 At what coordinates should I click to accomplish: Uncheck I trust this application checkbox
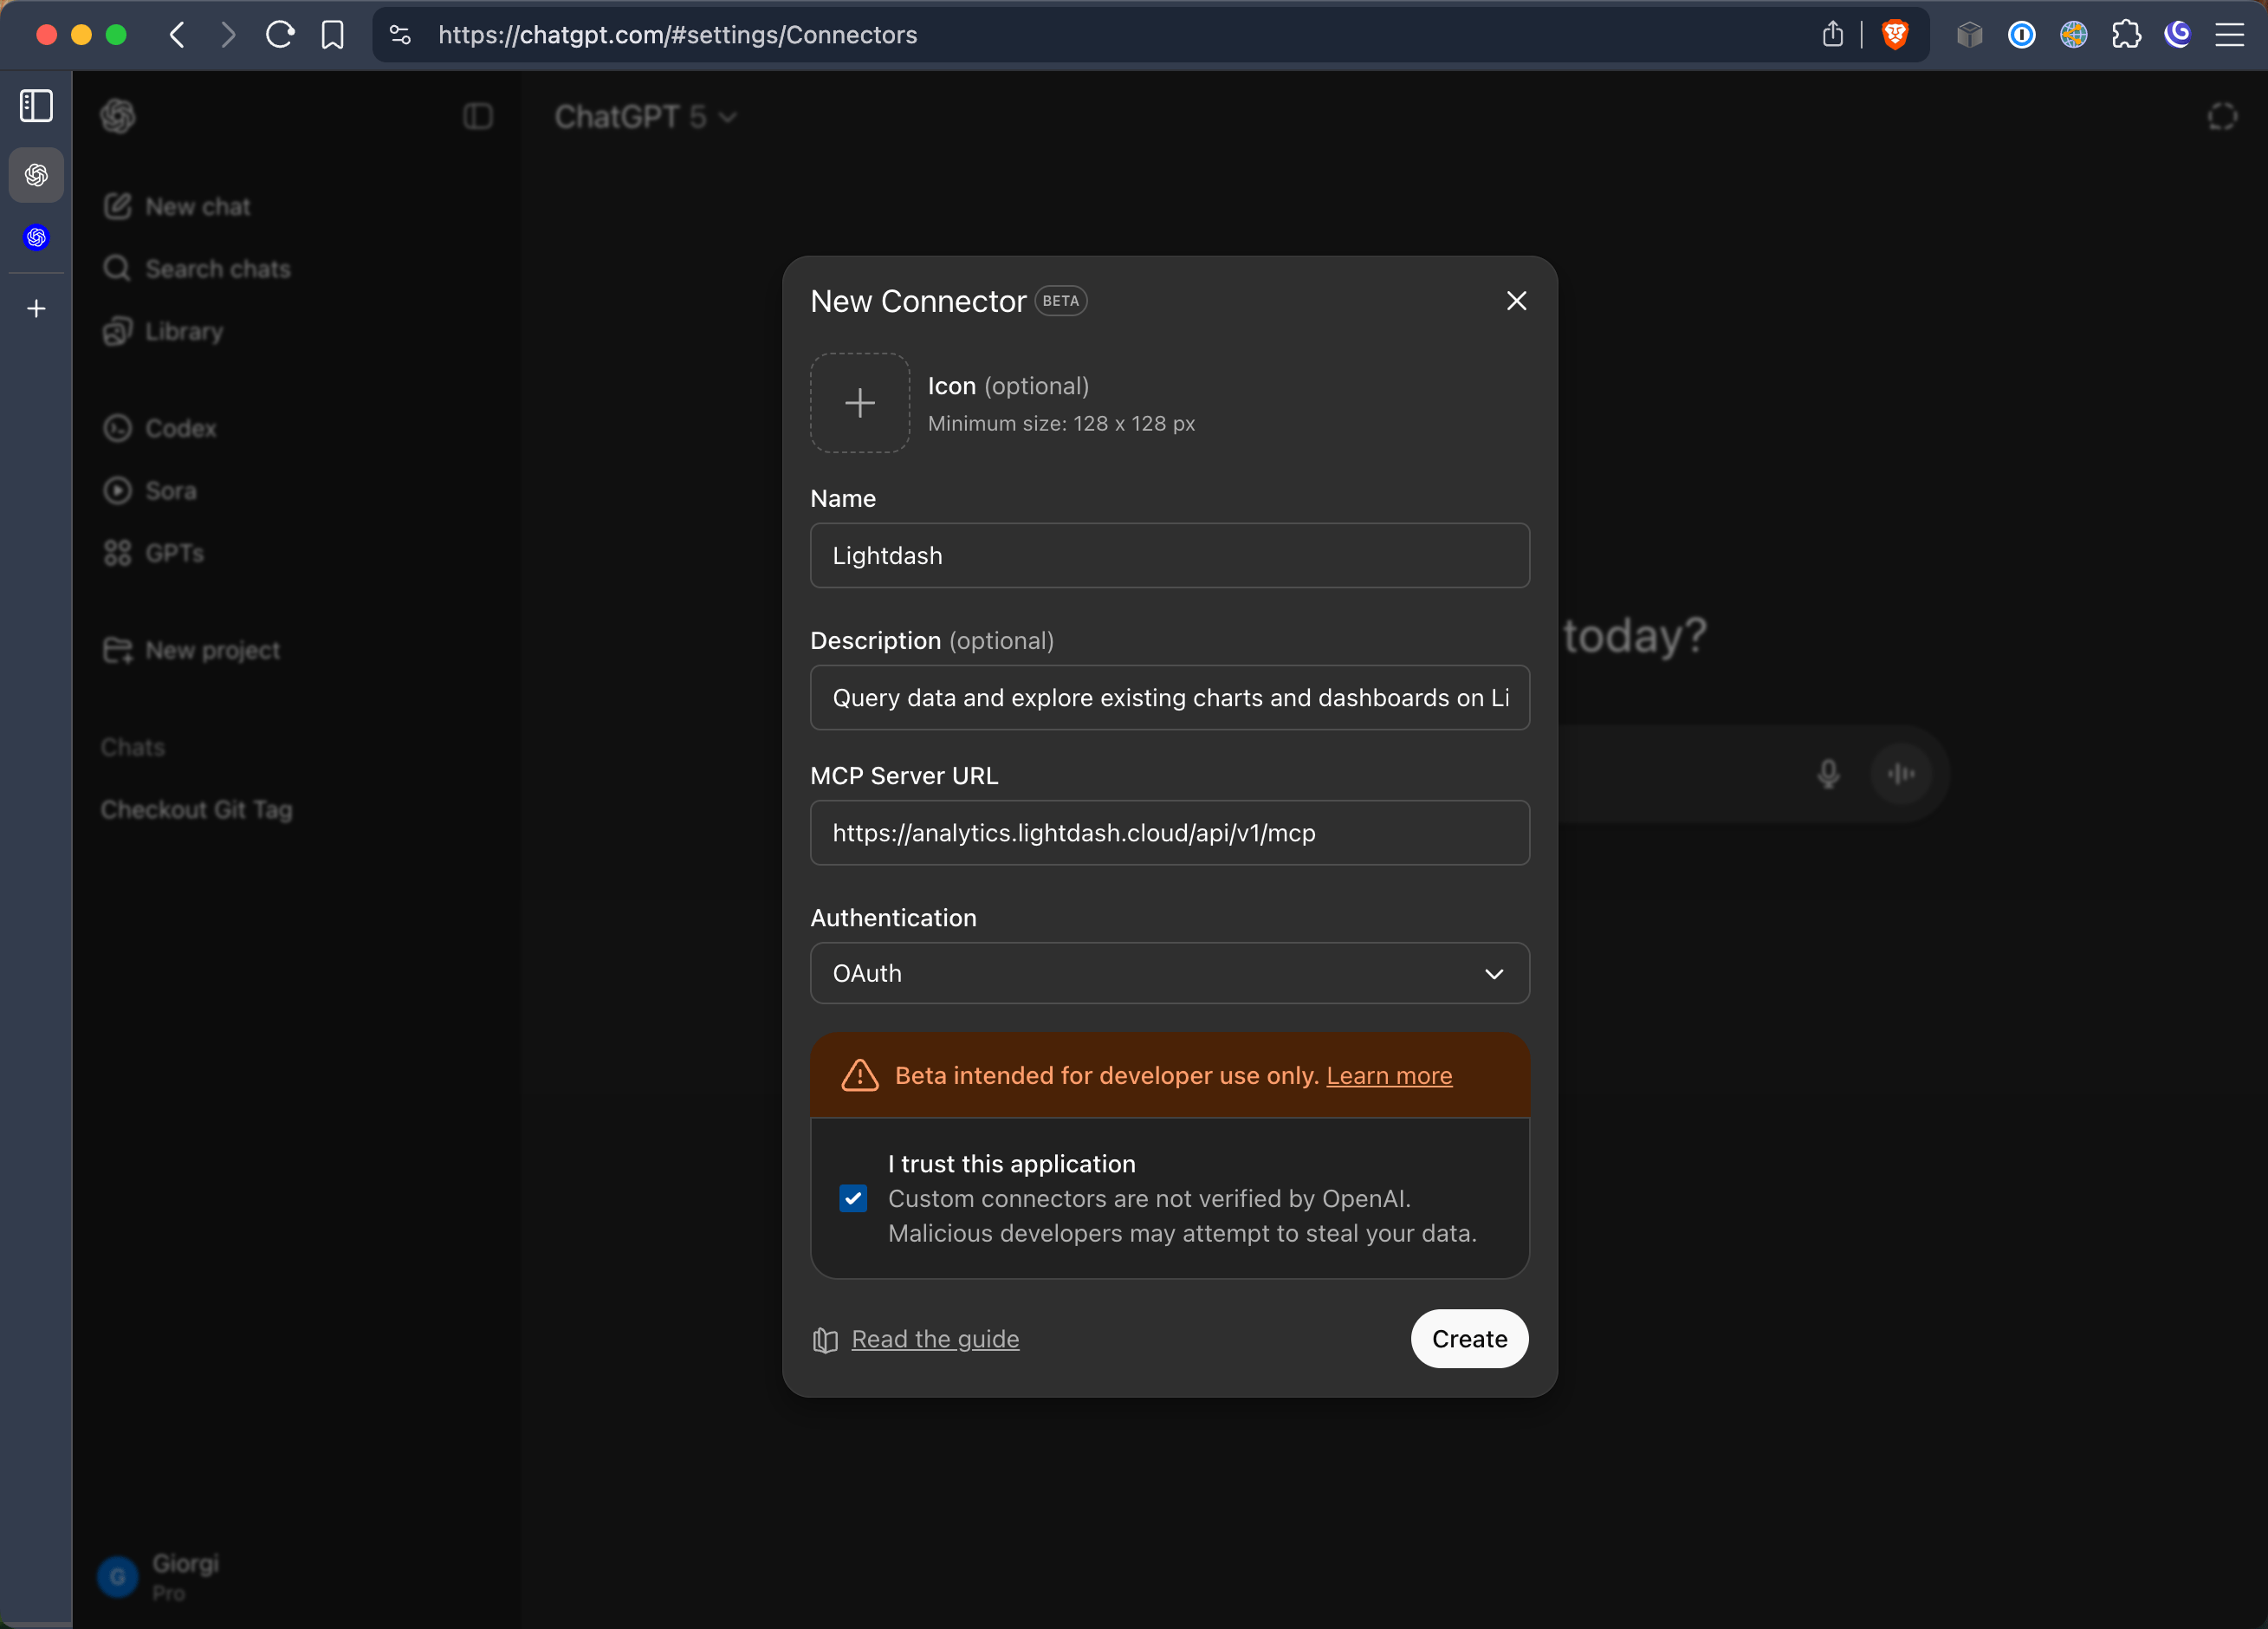(x=853, y=1198)
